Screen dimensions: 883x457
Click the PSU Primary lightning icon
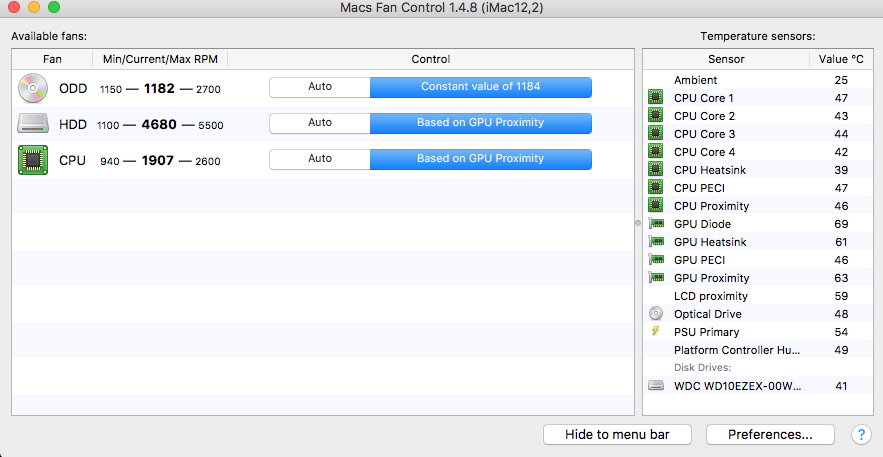[x=655, y=331]
